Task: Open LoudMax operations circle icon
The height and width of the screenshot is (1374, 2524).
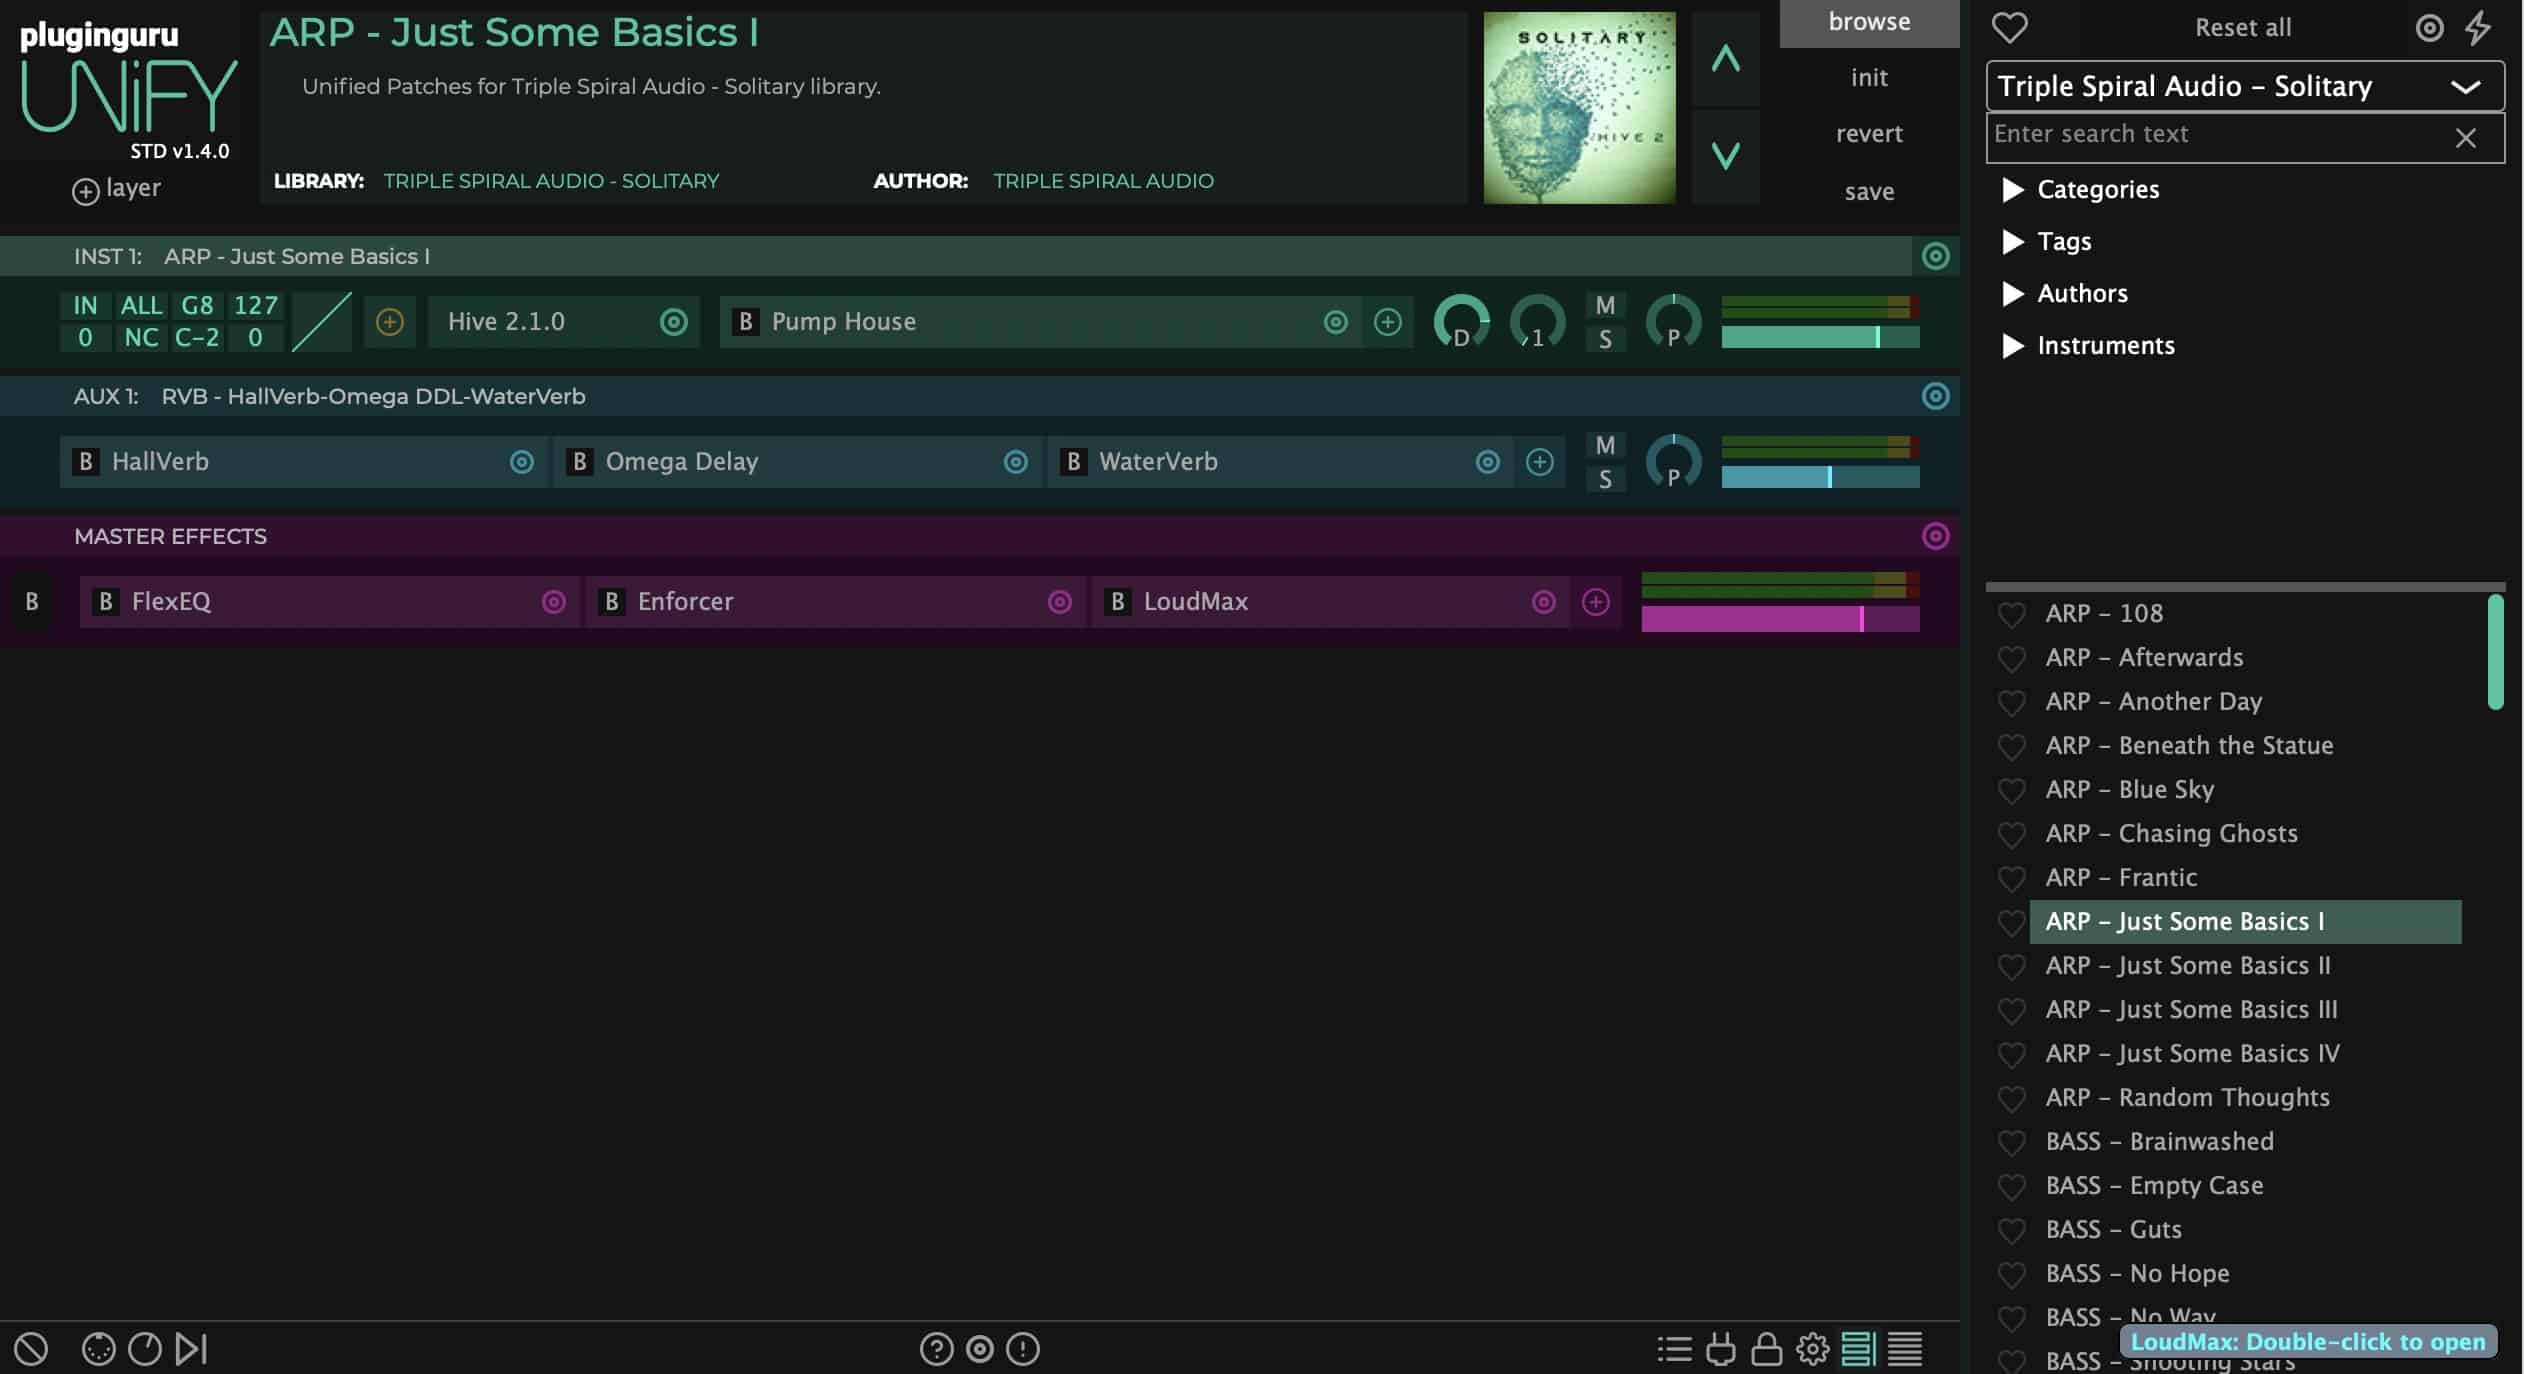Action: click(x=1543, y=602)
